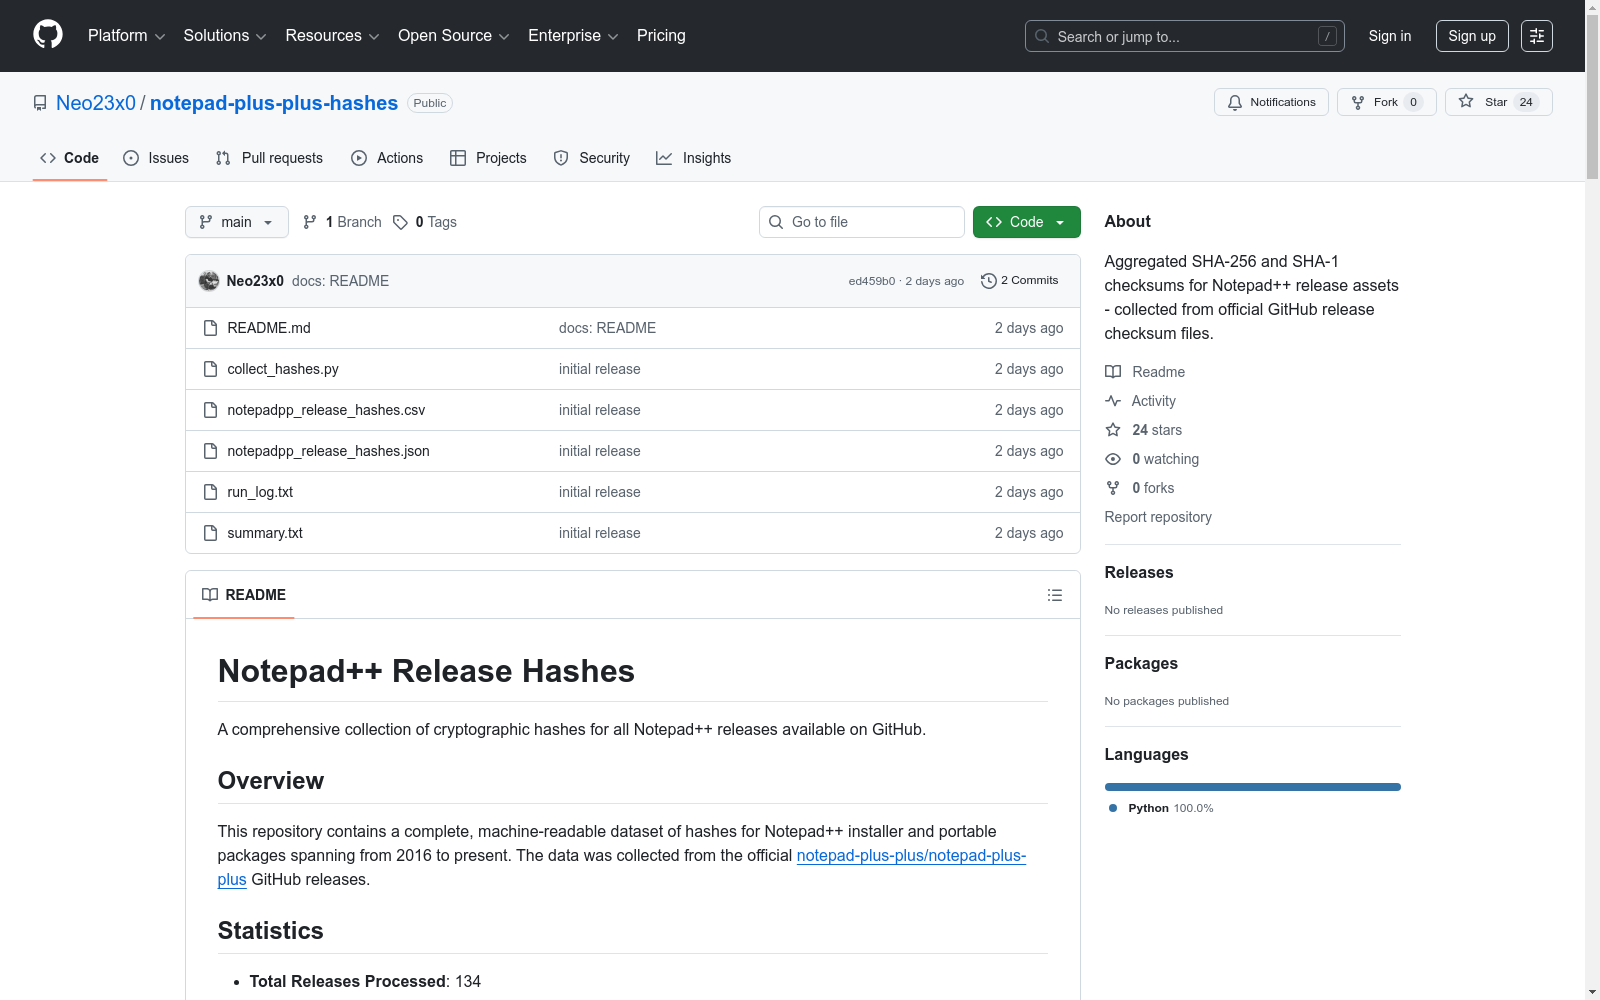The width and height of the screenshot is (1600, 1000).
Task: Click the repository icon before Neo23x0
Action: pyautogui.click(x=40, y=103)
